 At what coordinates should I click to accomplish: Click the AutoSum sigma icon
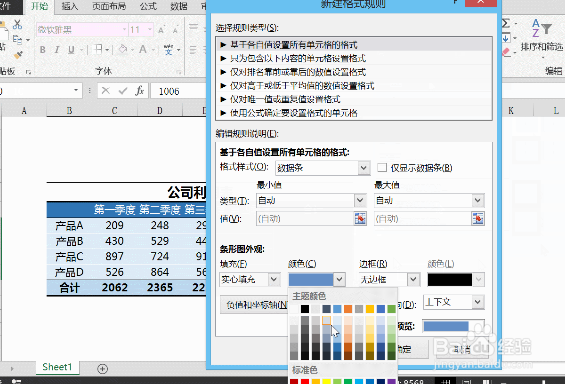point(506,24)
